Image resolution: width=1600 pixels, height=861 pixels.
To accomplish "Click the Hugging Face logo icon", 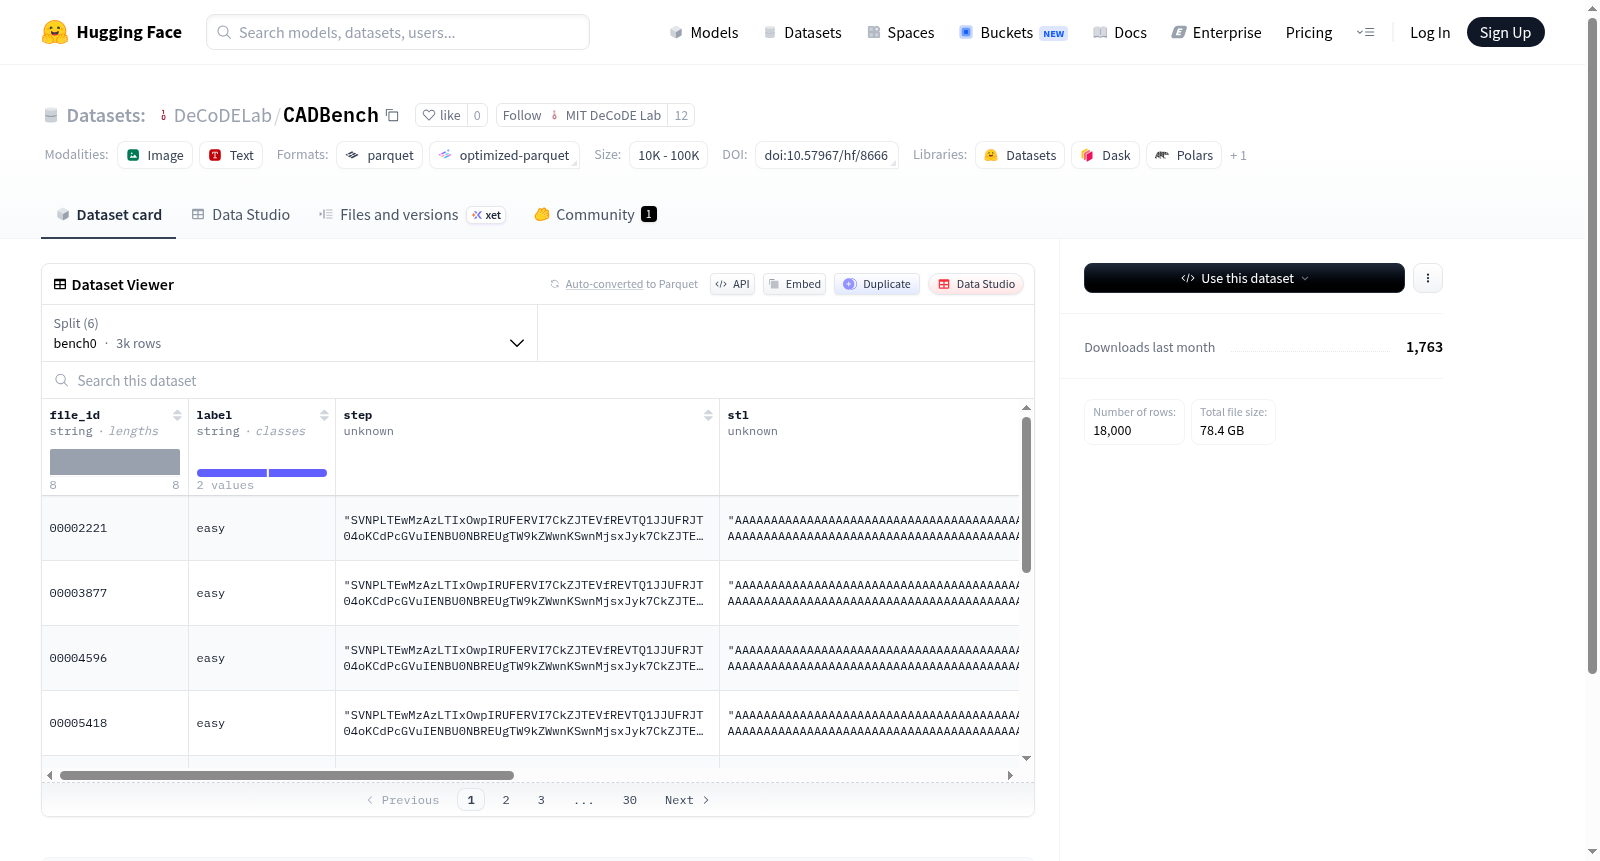I will pyautogui.click(x=55, y=32).
